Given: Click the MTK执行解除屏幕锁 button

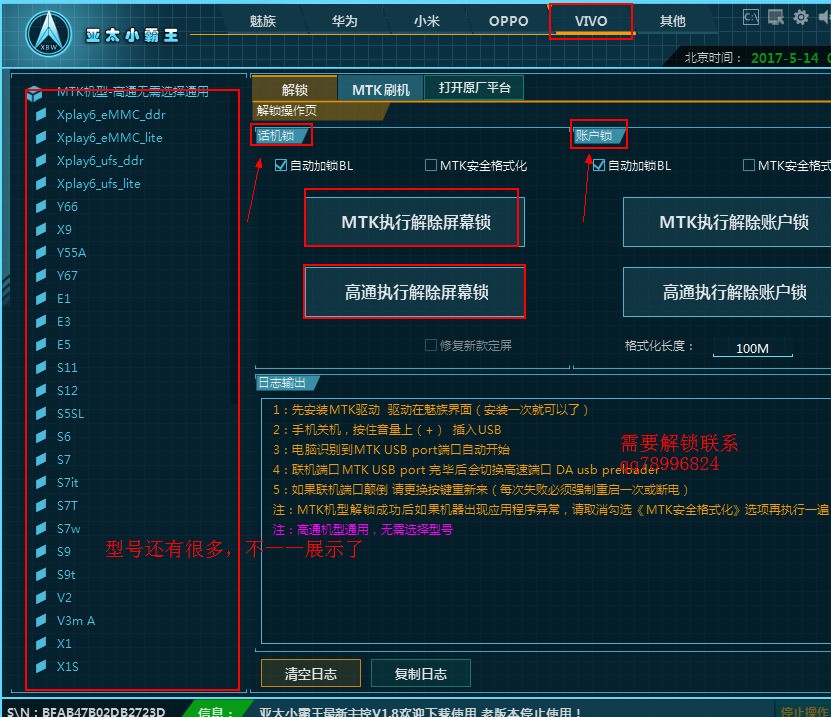Looking at the screenshot, I should point(412,221).
